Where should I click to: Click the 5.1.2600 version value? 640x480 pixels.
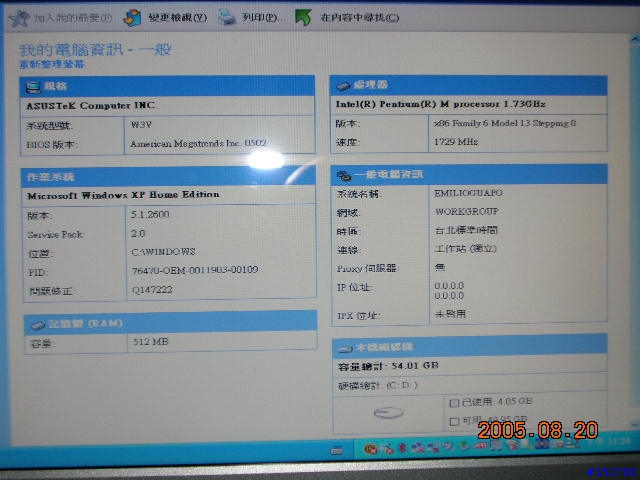click(x=150, y=214)
